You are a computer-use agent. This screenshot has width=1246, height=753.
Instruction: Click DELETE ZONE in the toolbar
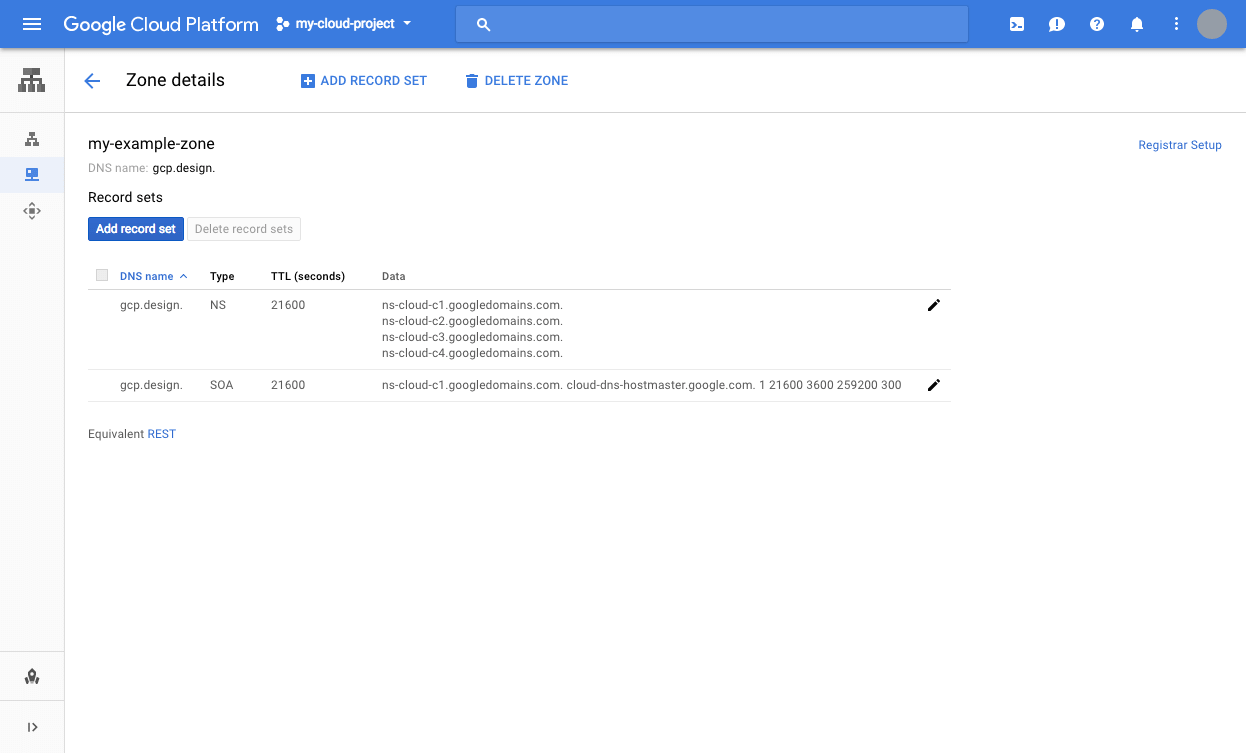(516, 81)
